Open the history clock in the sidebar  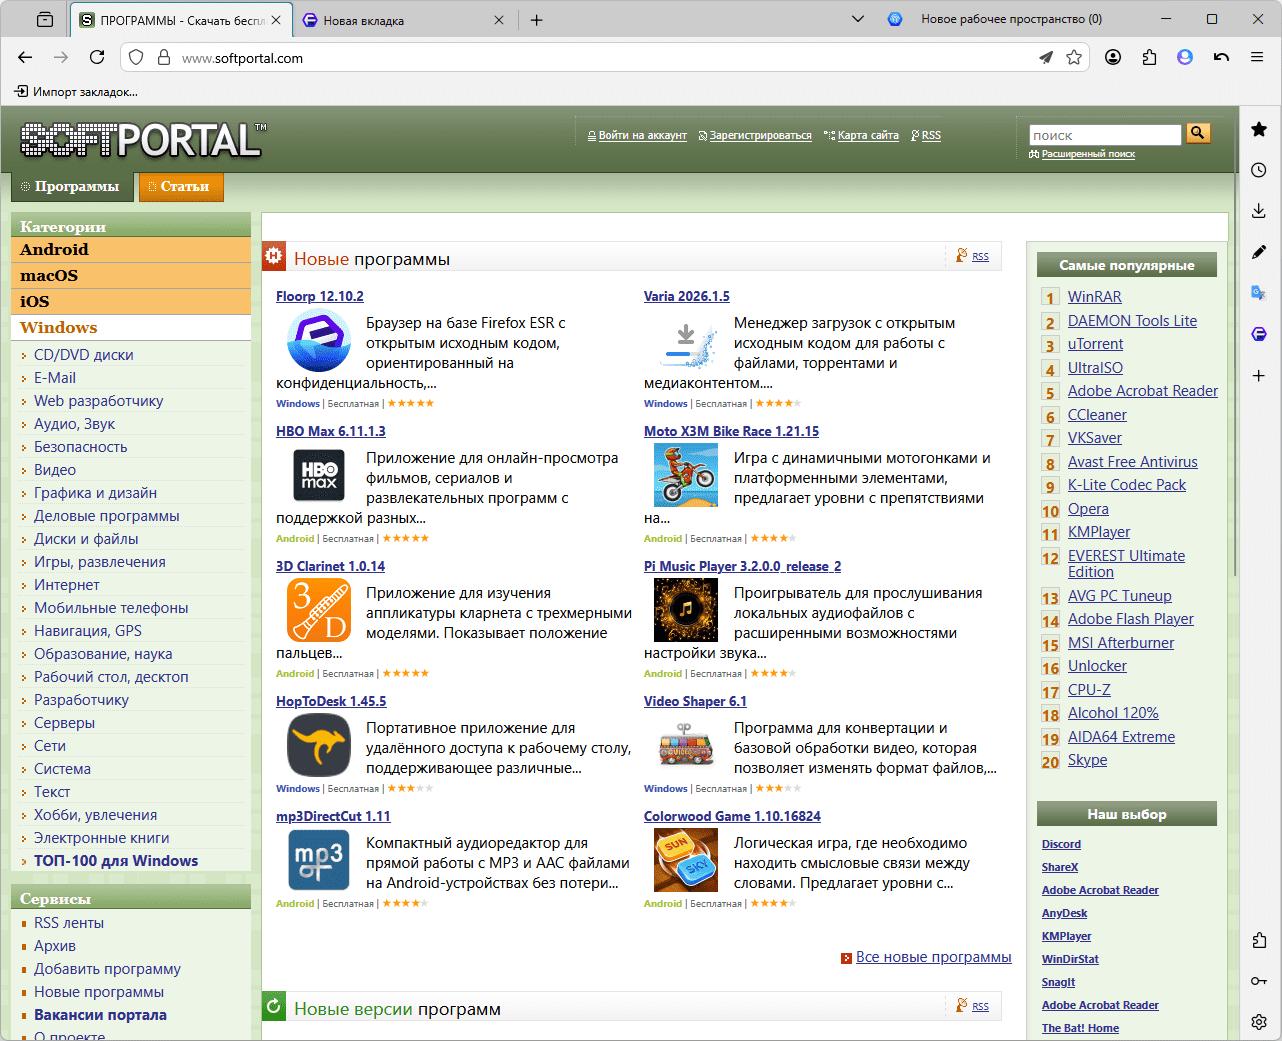tap(1259, 170)
